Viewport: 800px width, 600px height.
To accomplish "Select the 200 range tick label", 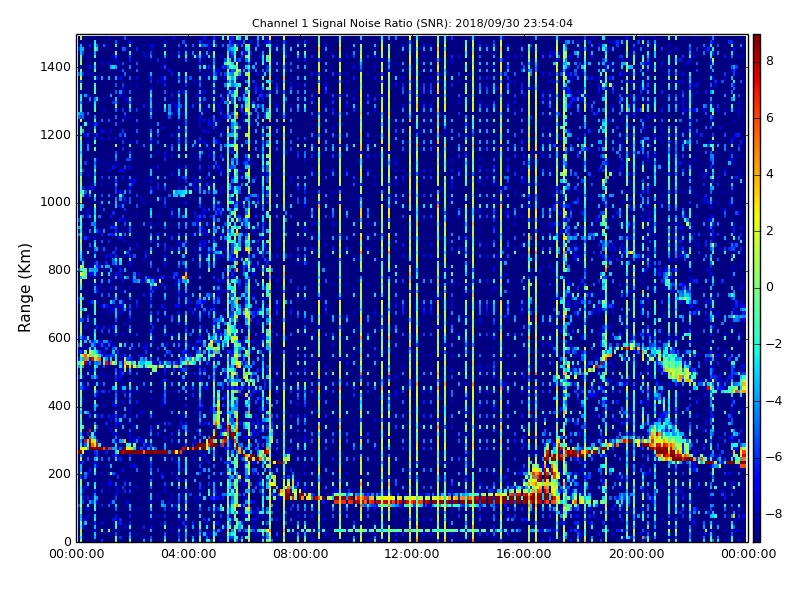I will tap(59, 473).
